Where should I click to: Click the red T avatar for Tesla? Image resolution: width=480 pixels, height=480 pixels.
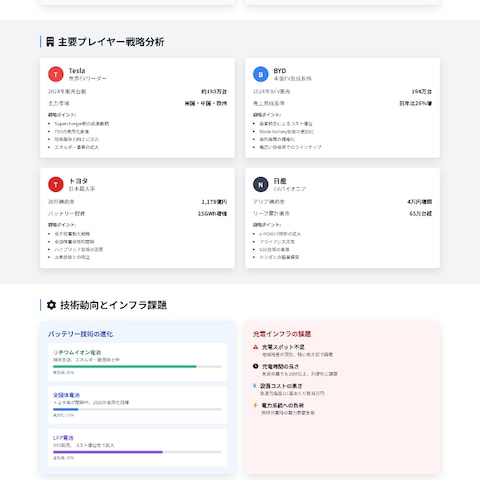click(56, 74)
